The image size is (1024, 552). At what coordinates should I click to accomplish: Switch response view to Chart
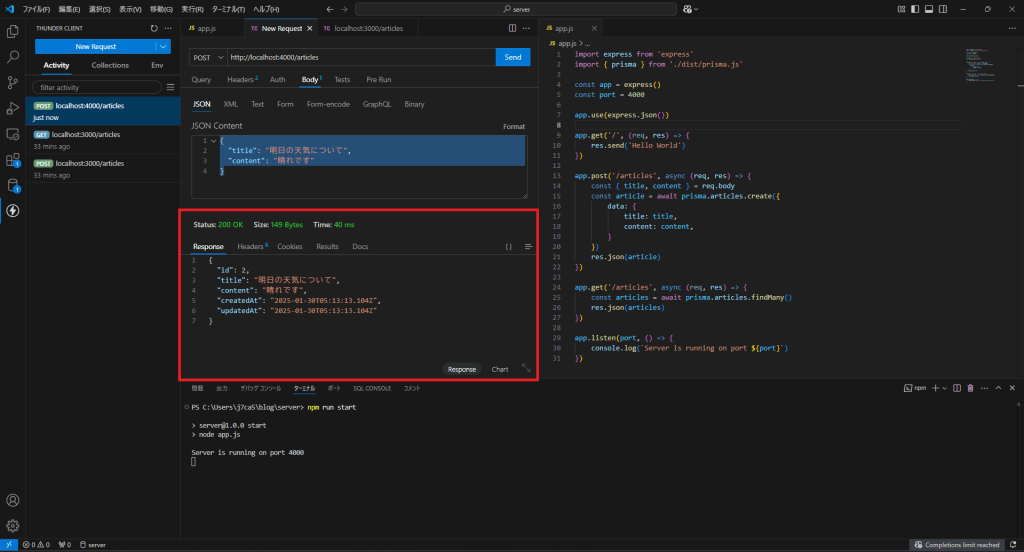tap(500, 369)
